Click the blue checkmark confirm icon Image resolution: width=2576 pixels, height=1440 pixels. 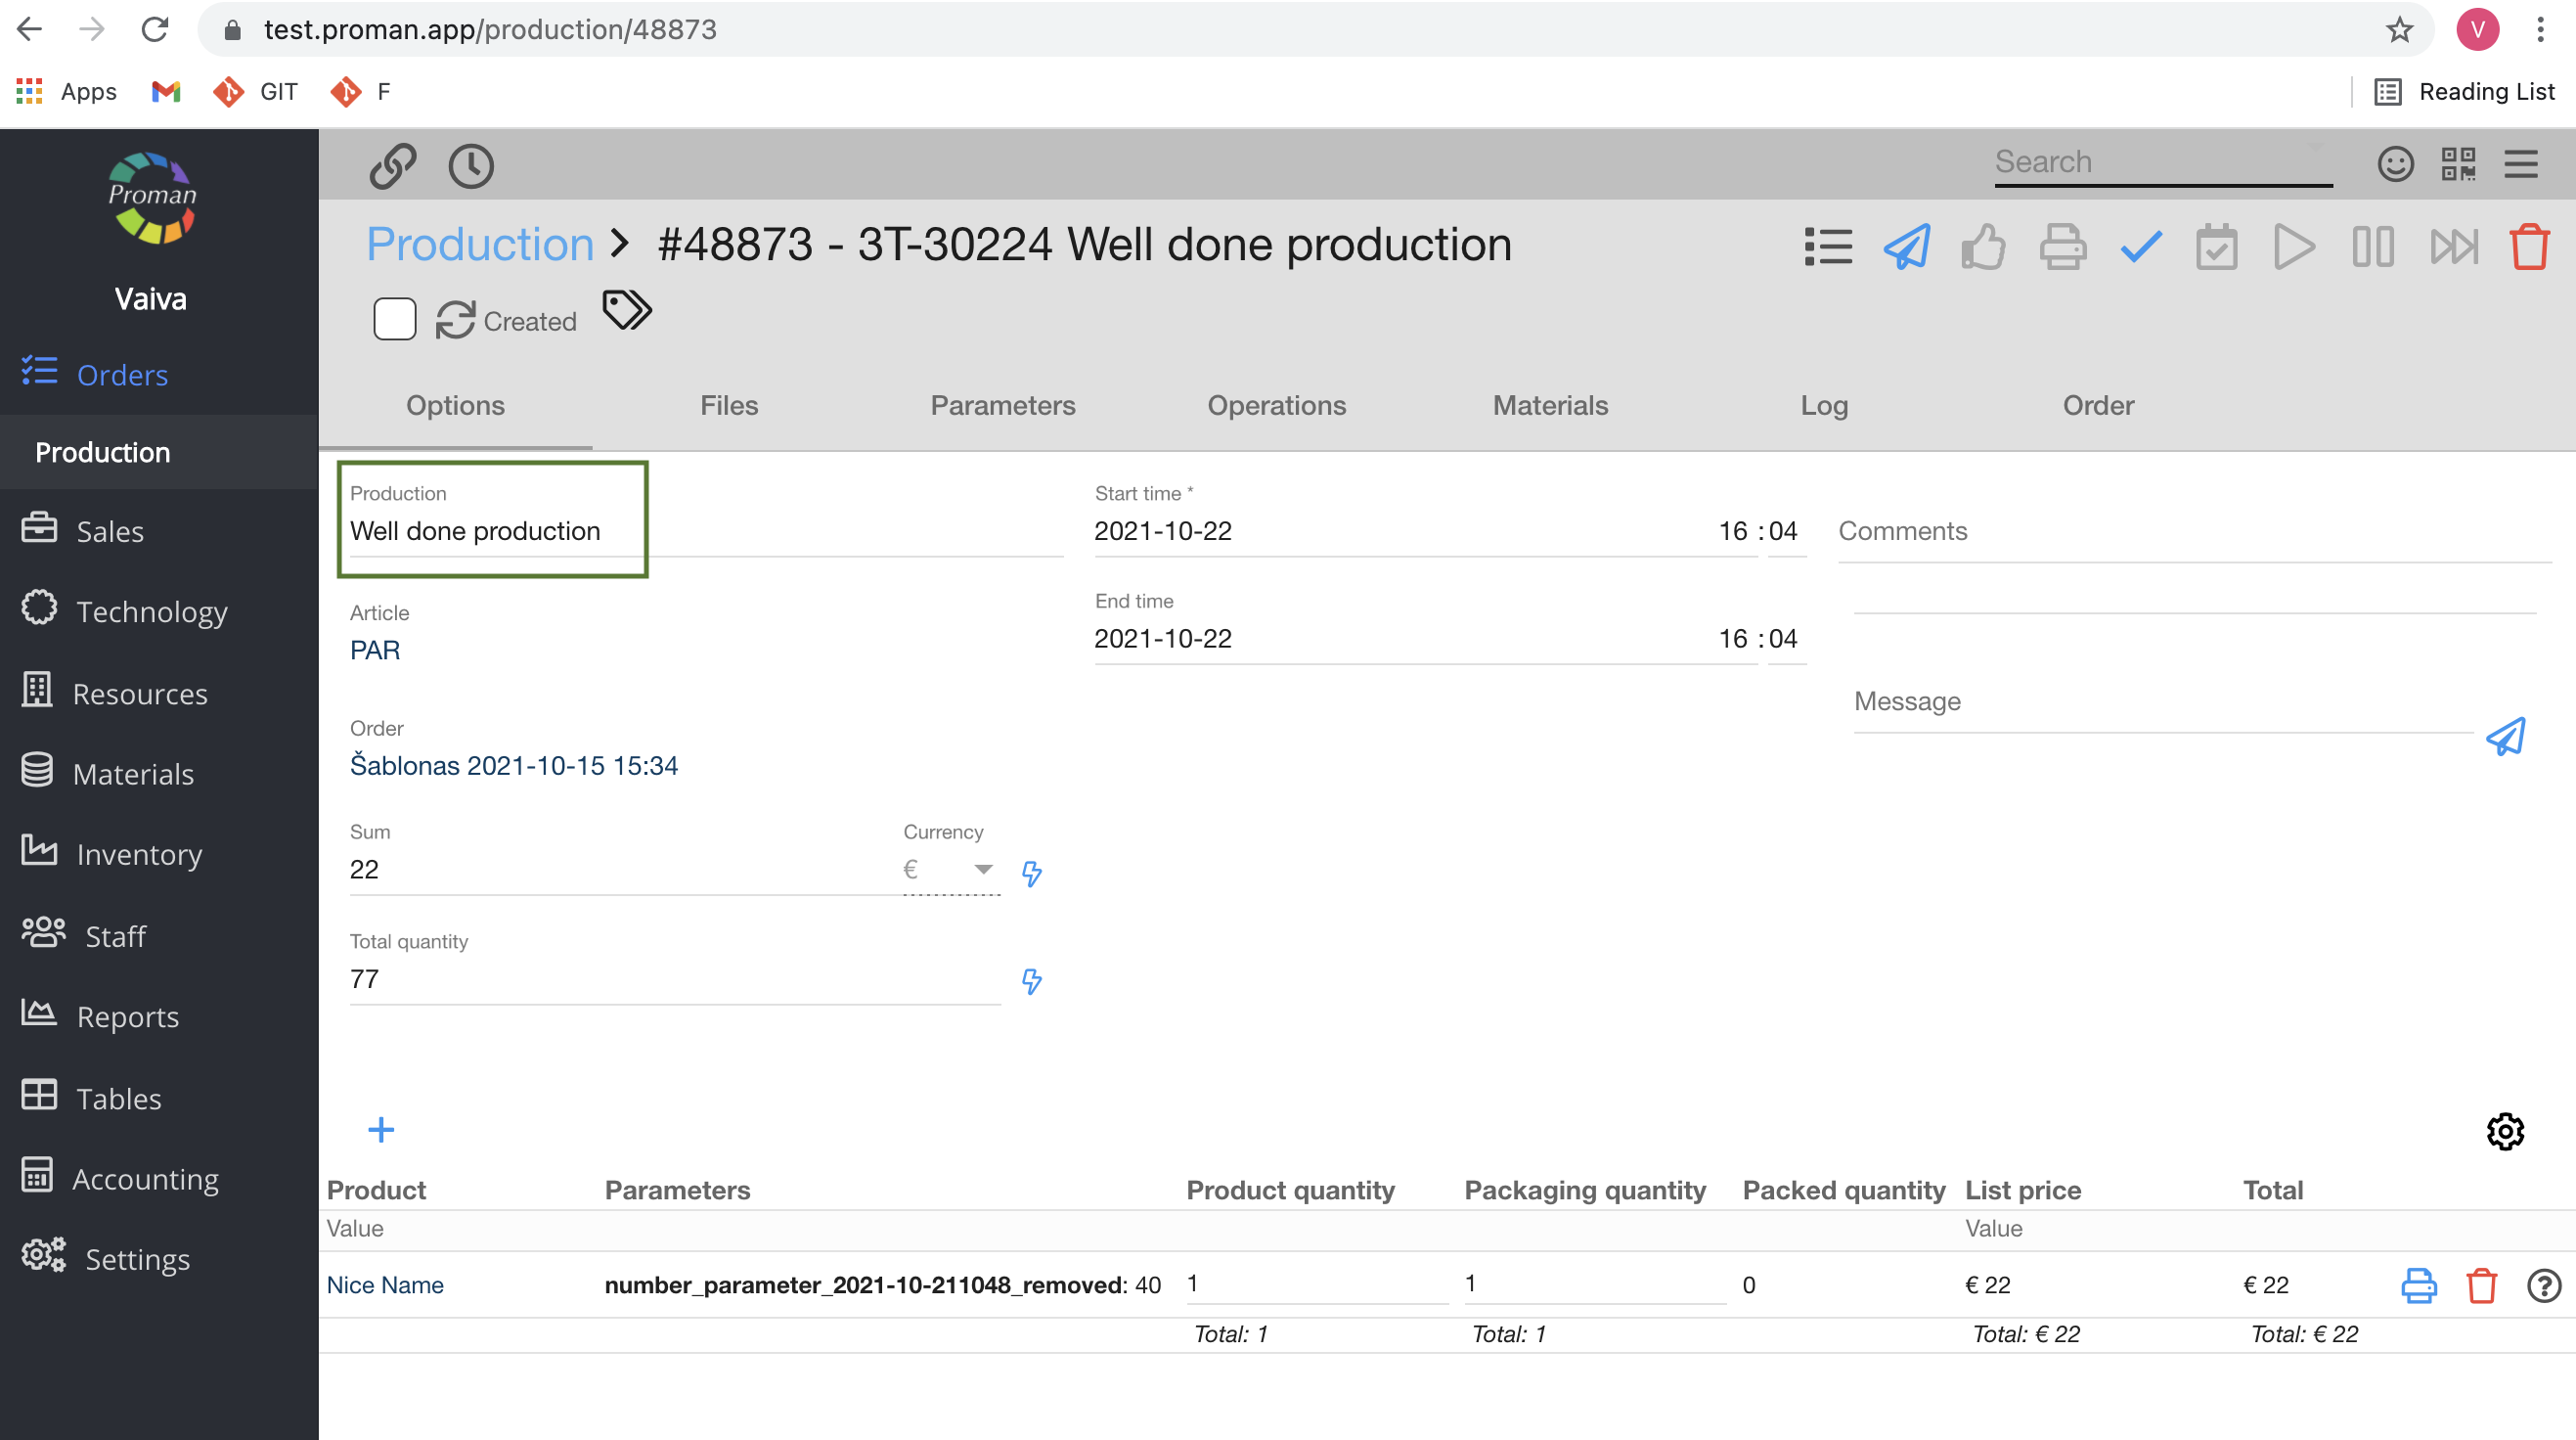coord(2140,246)
